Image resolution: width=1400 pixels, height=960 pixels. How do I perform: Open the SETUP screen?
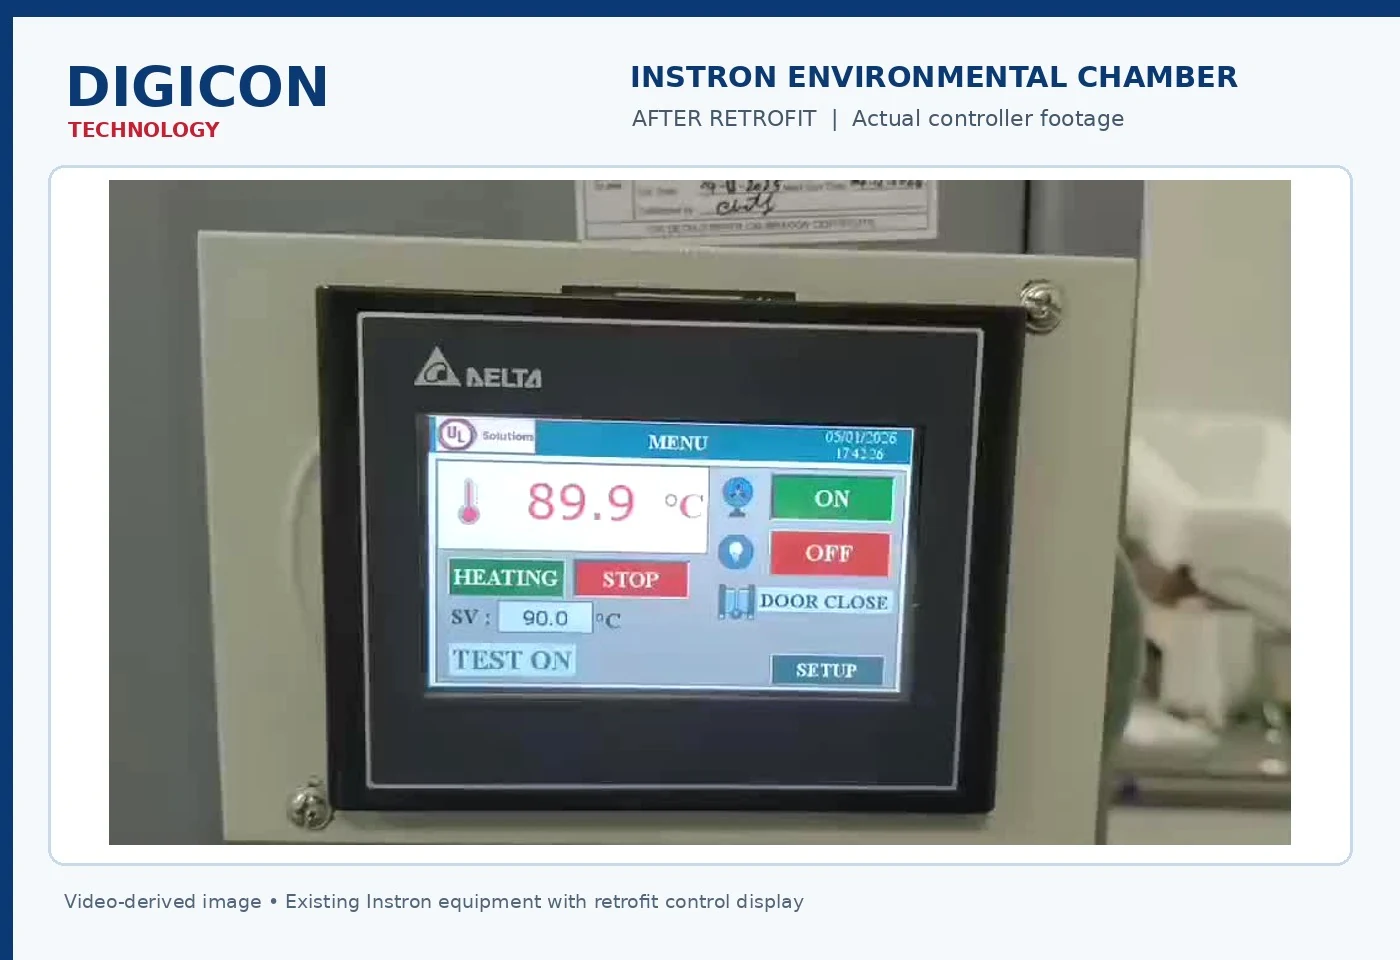tap(827, 670)
